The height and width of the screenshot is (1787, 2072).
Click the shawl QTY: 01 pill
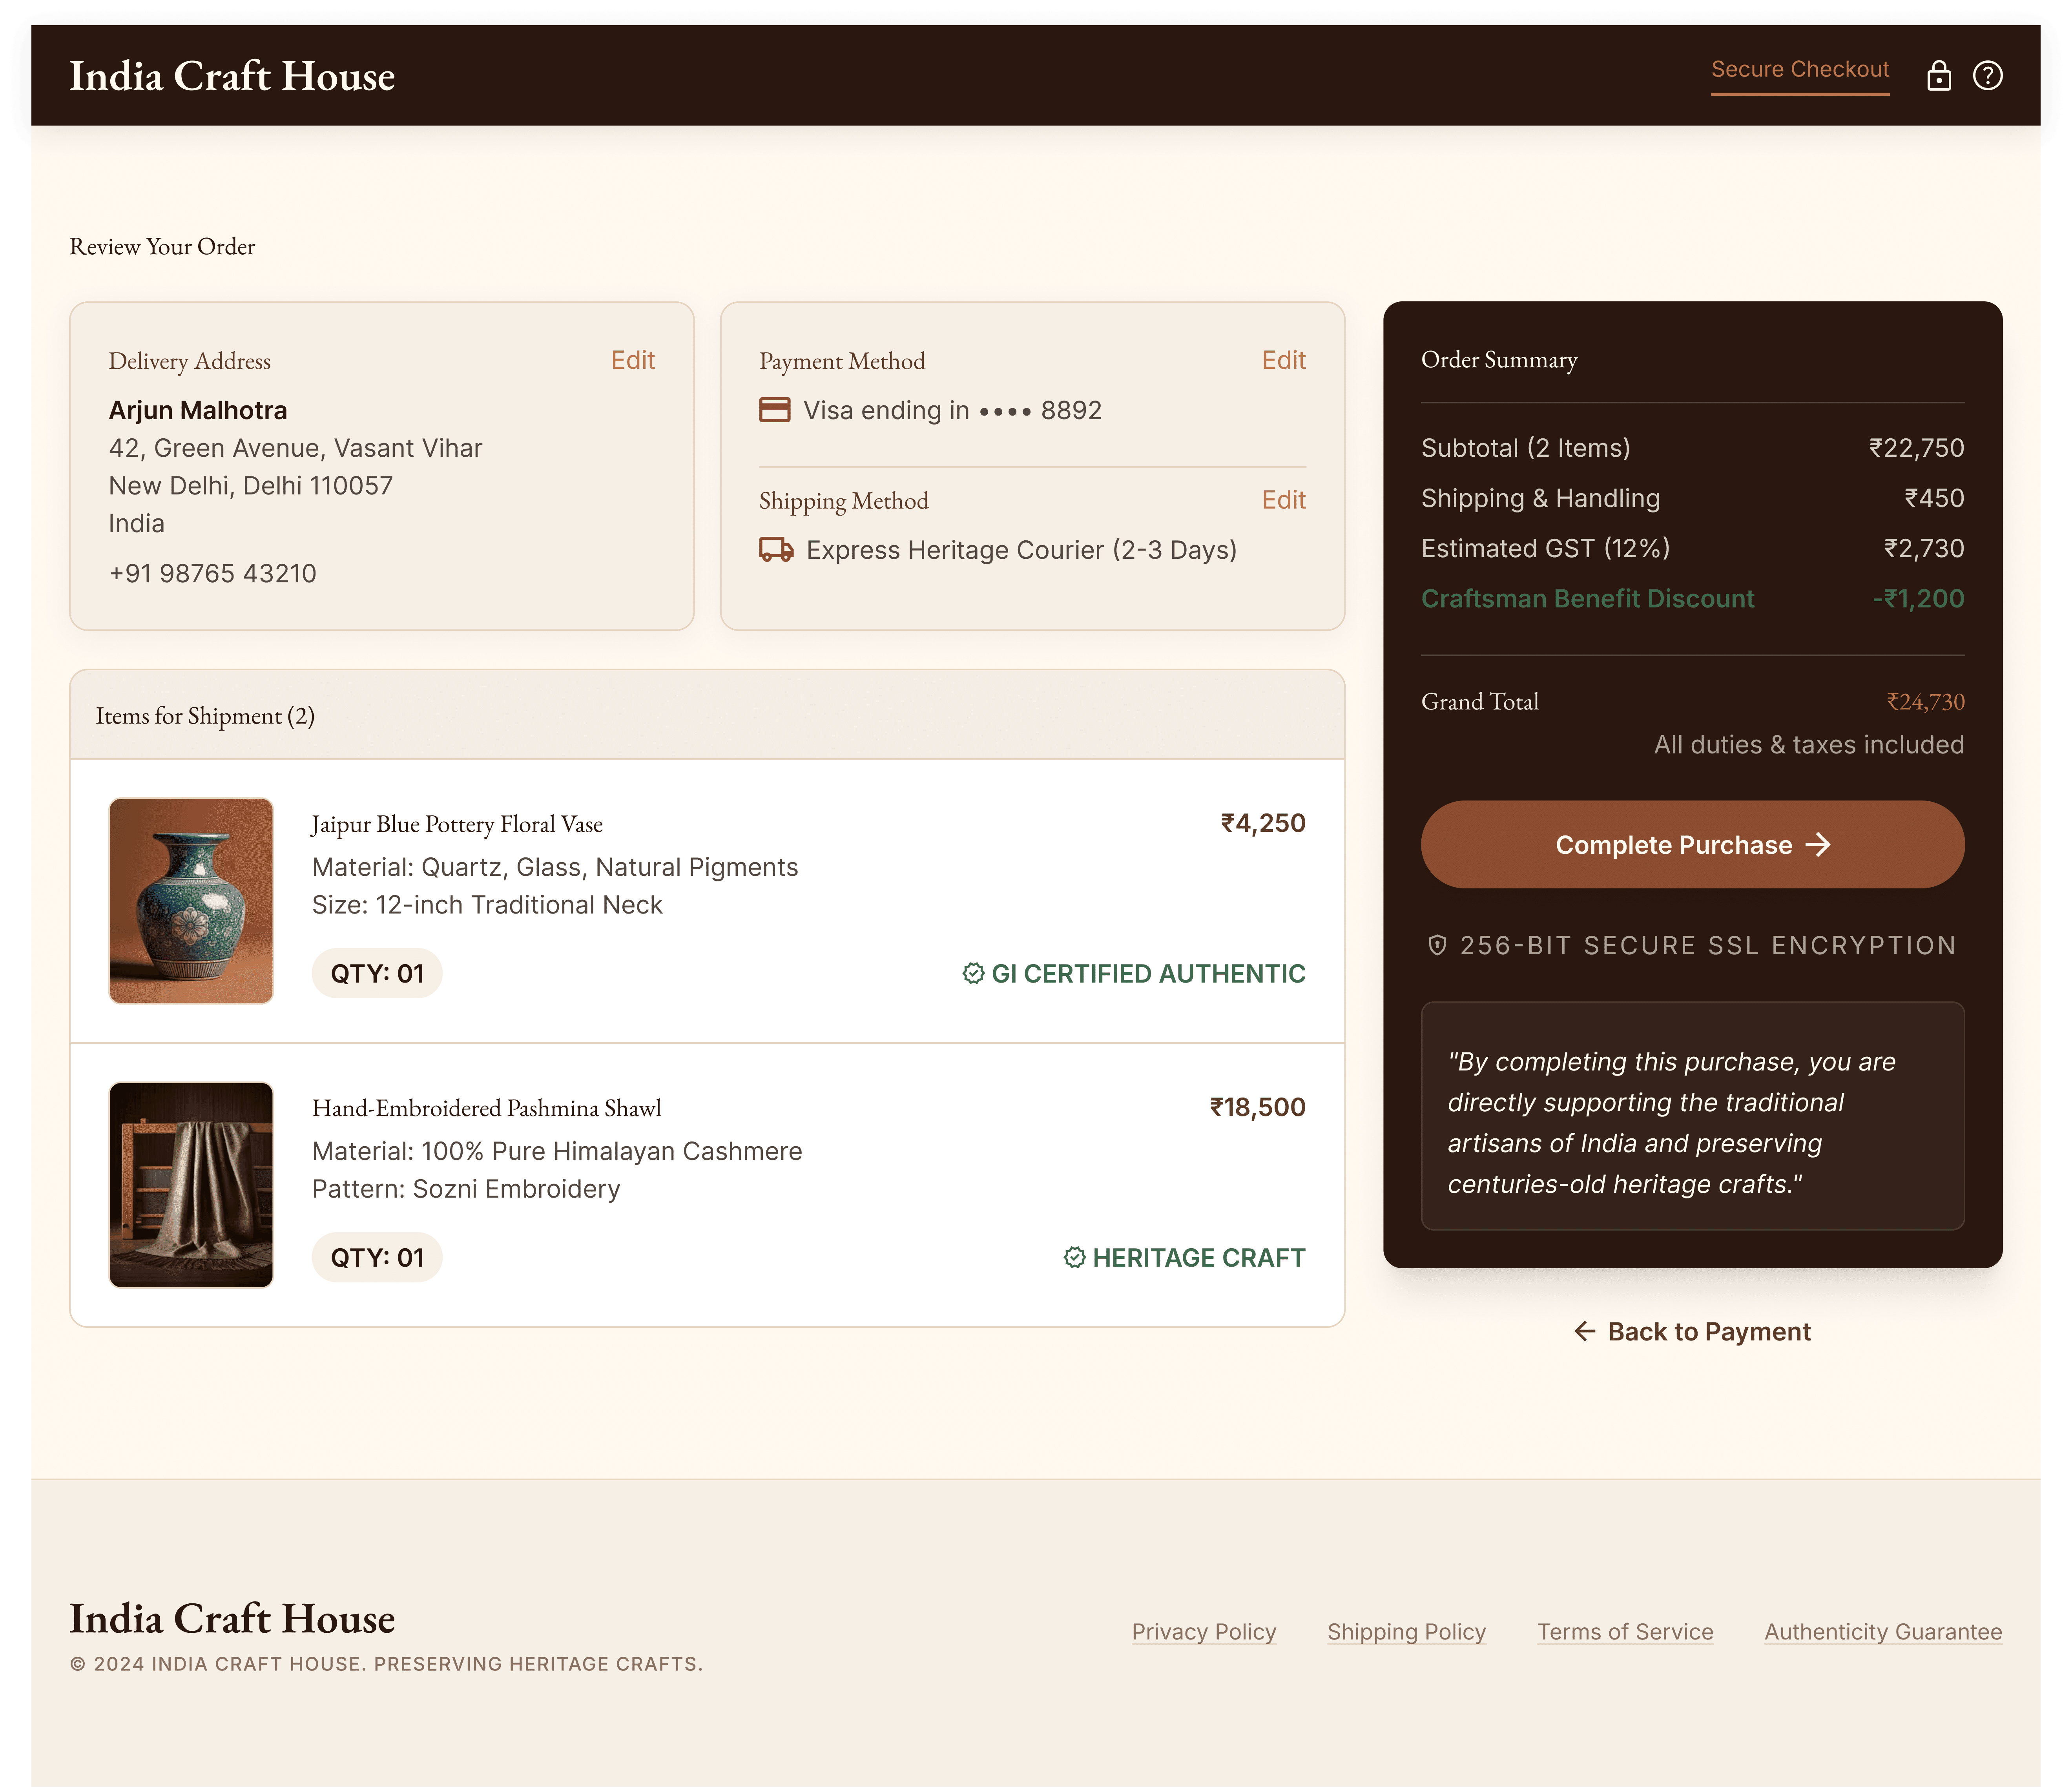coord(377,1257)
